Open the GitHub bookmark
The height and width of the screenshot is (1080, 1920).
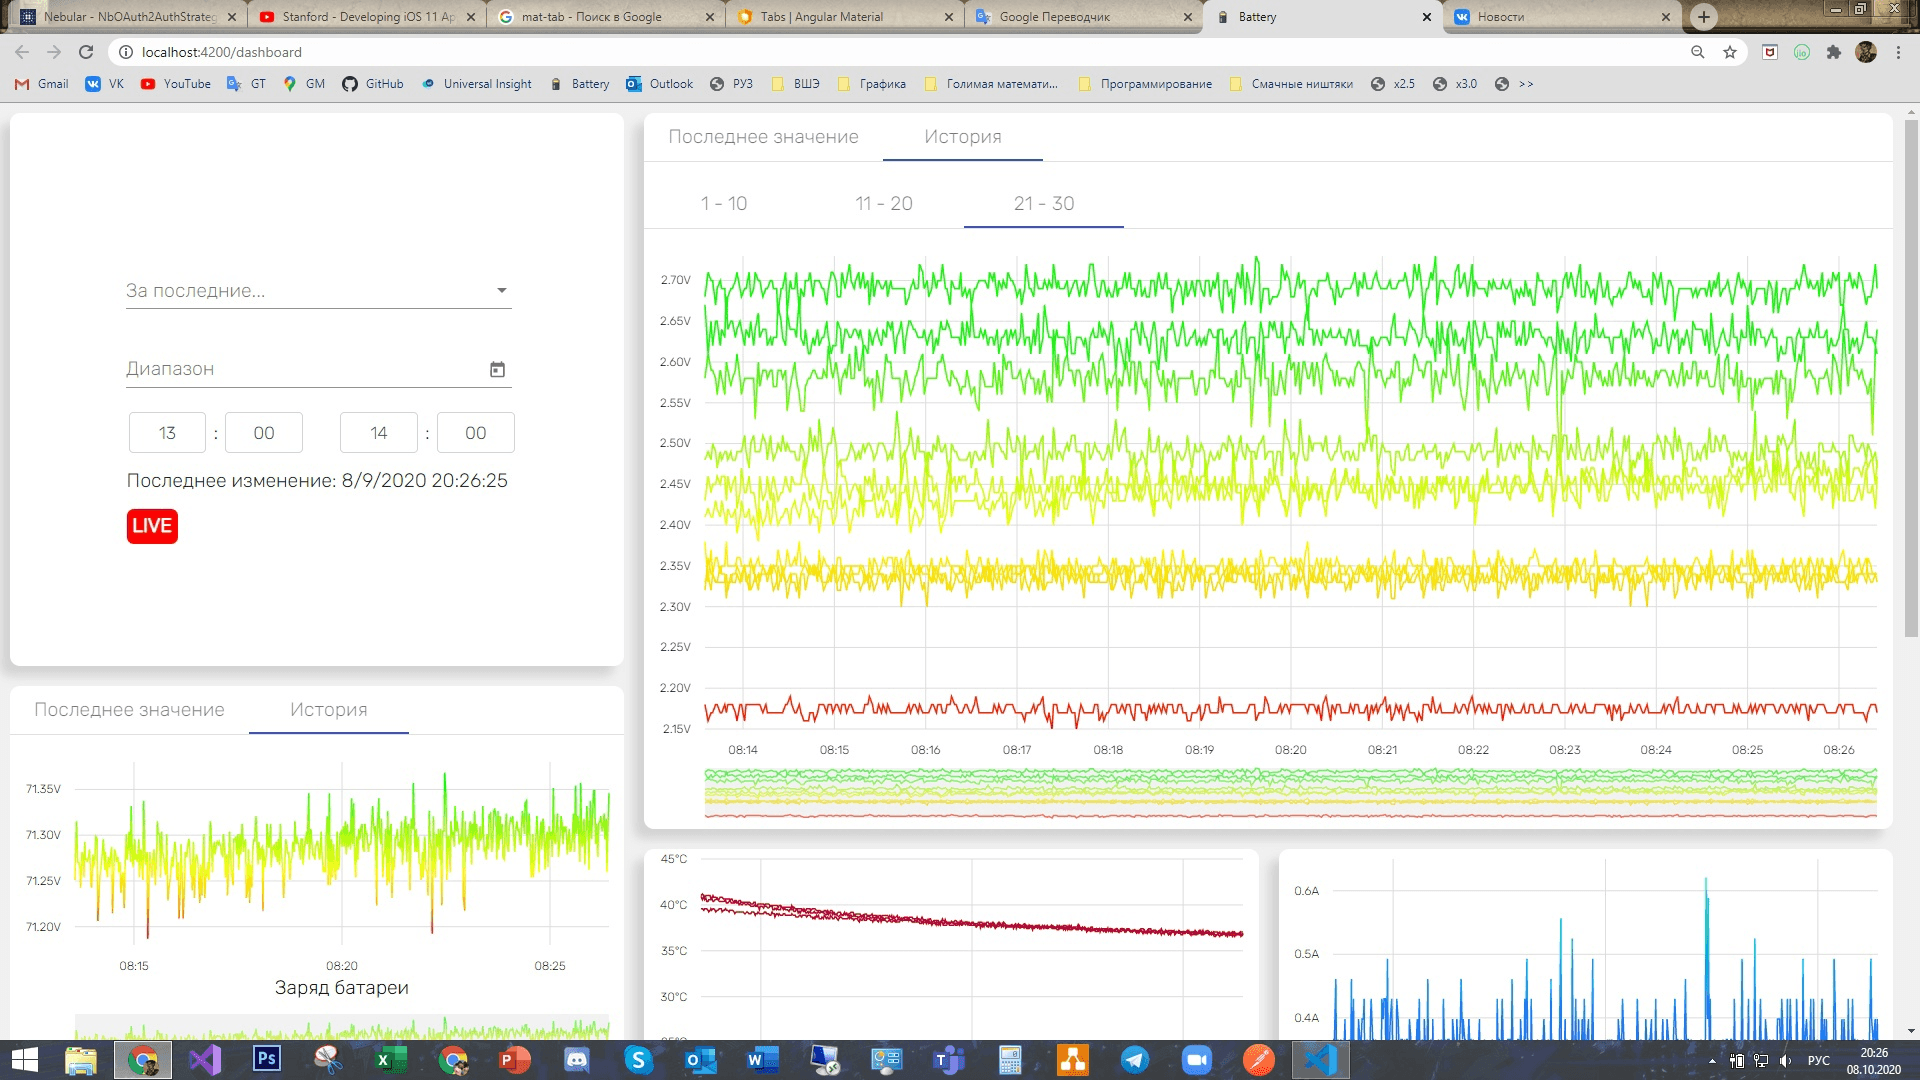point(373,84)
